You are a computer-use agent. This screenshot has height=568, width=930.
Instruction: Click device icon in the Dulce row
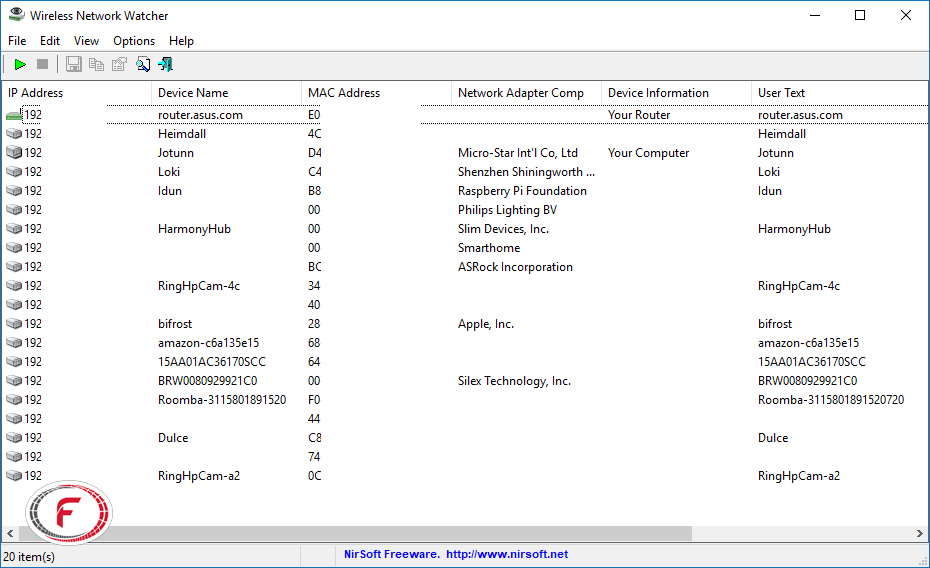[x=14, y=438]
